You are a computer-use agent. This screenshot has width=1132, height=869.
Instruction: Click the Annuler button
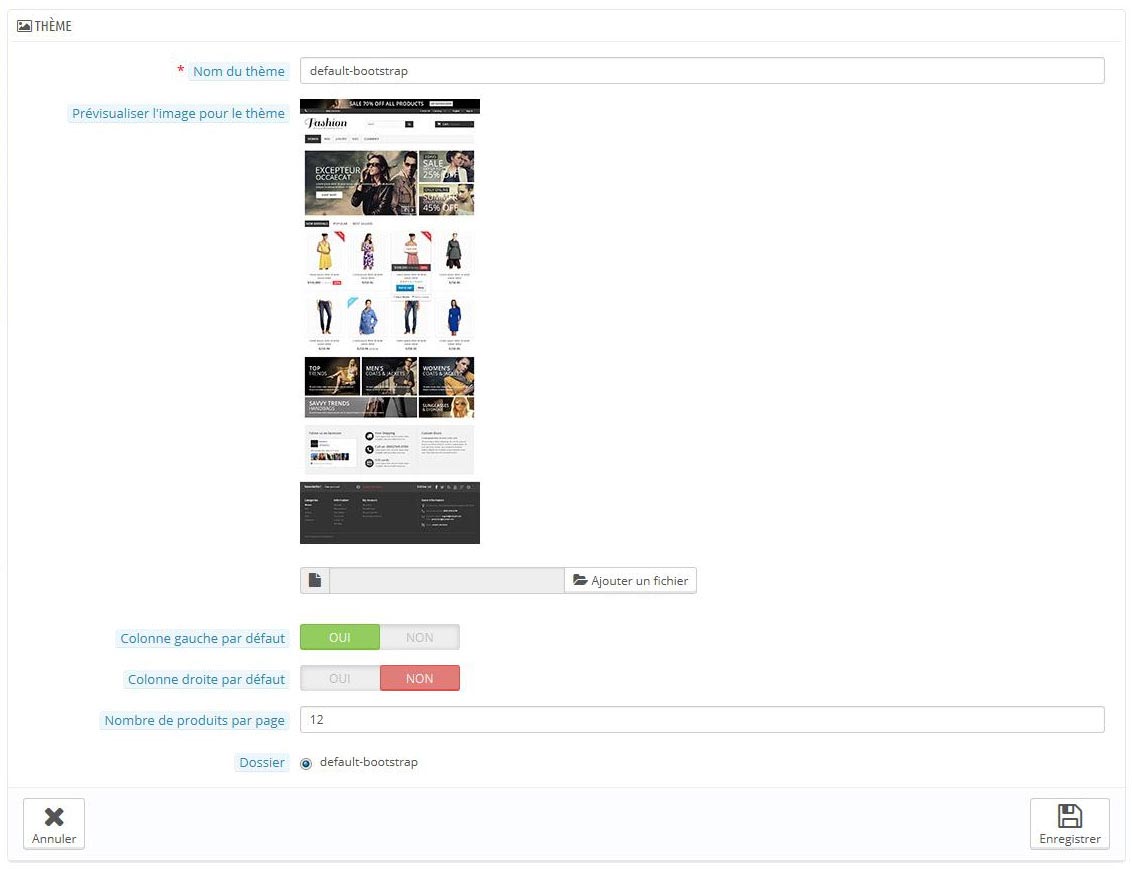(x=54, y=824)
